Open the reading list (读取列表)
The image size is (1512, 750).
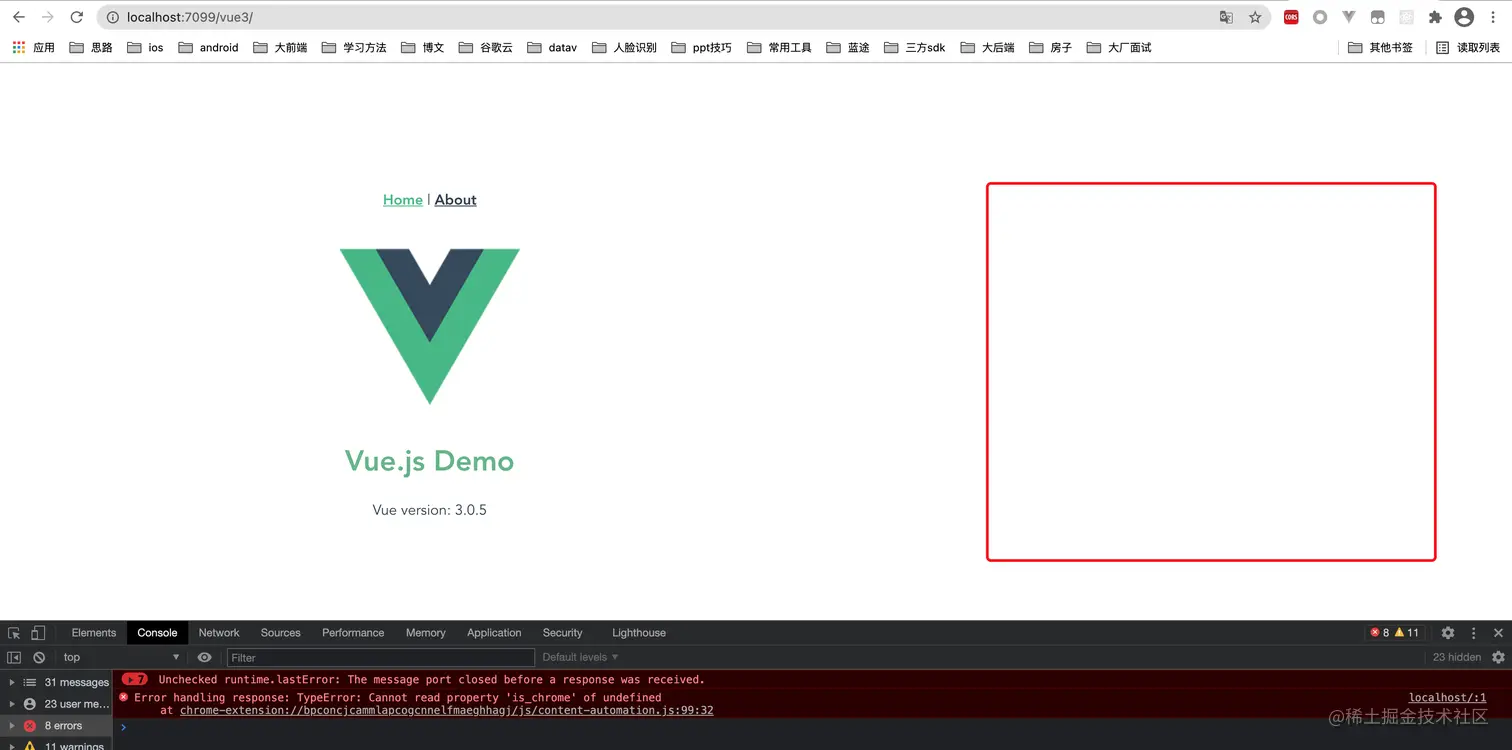[1468, 47]
